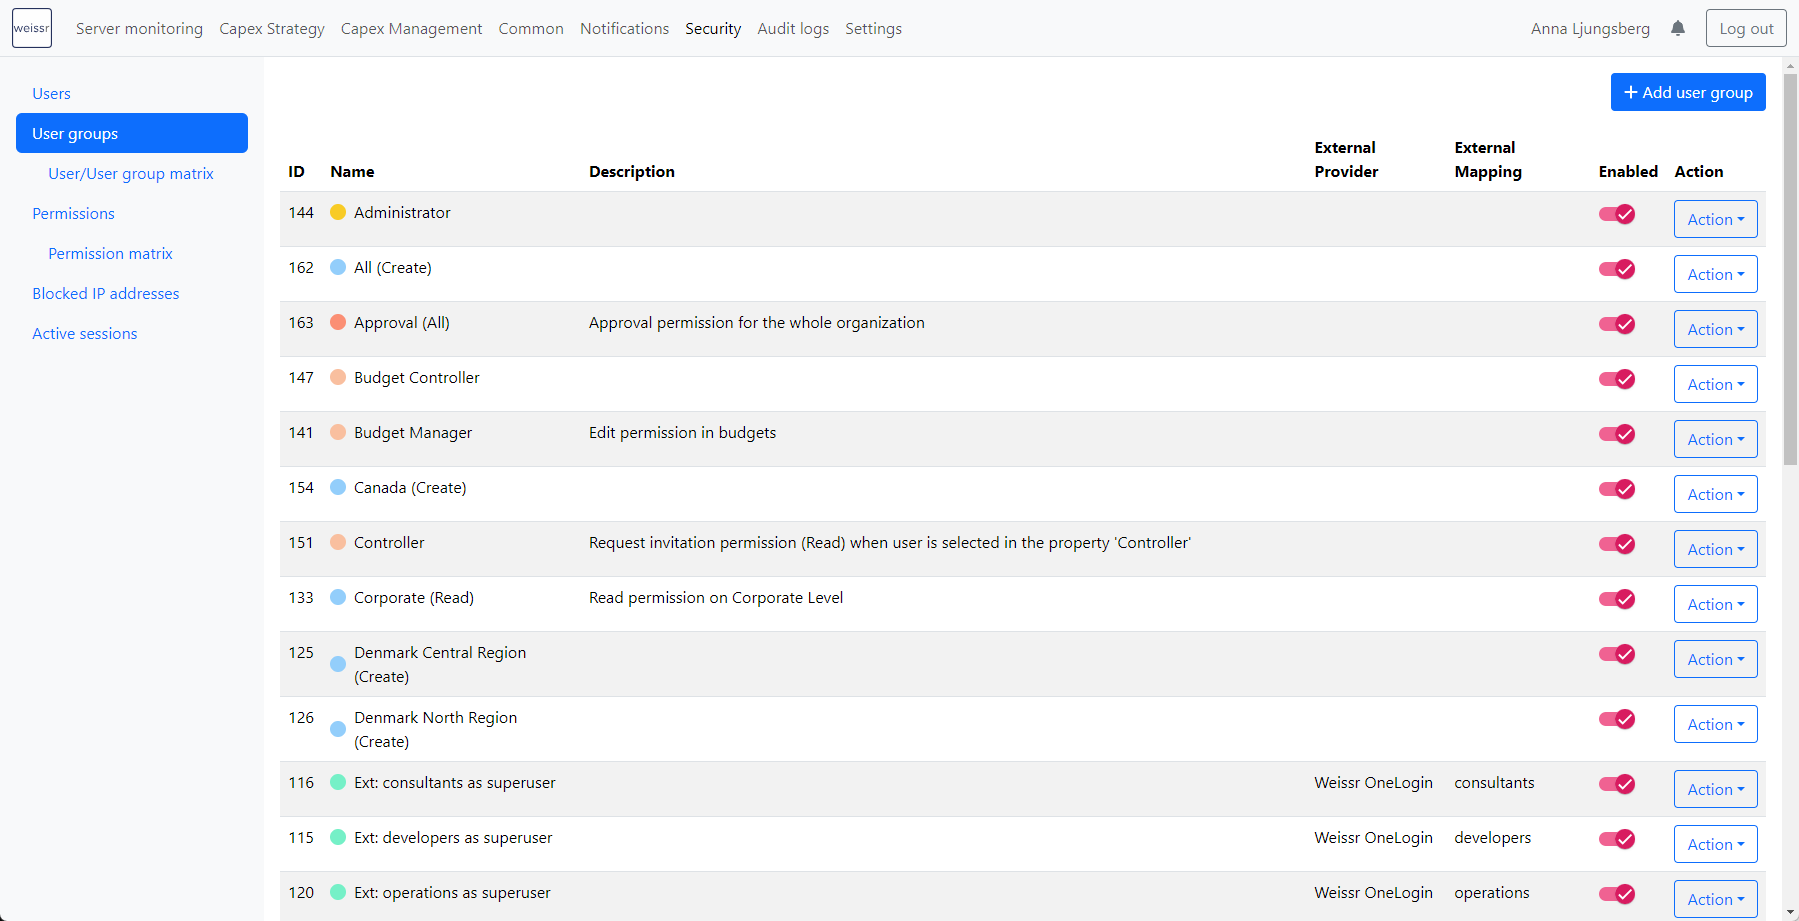Toggle off the Budget Controller group
The image size is (1799, 921).
tap(1616, 379)
